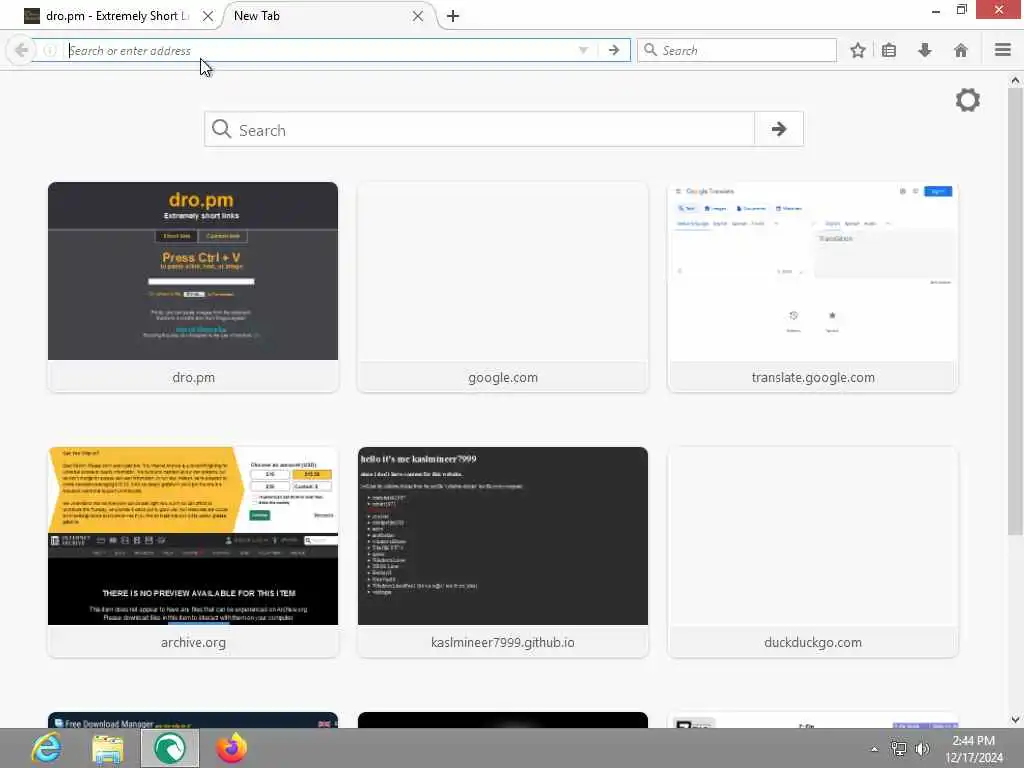Expand the address bar history dropdown arrow

coord(583,50)
